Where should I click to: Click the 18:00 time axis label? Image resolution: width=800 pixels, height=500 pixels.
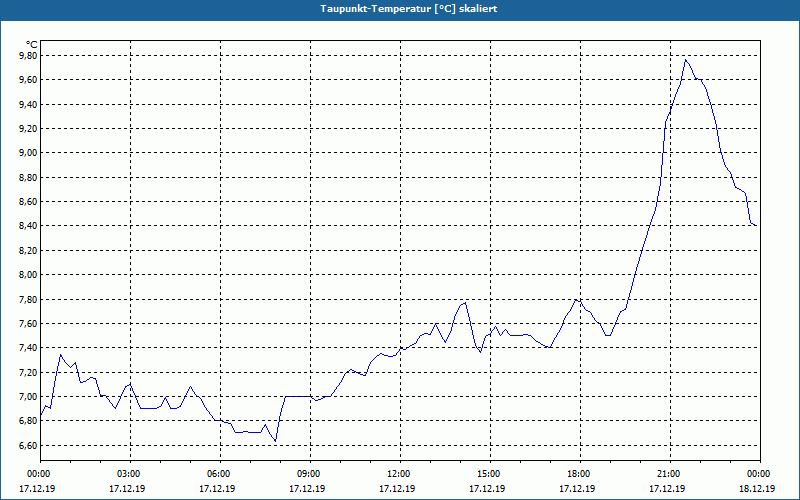tap(580, 474)
